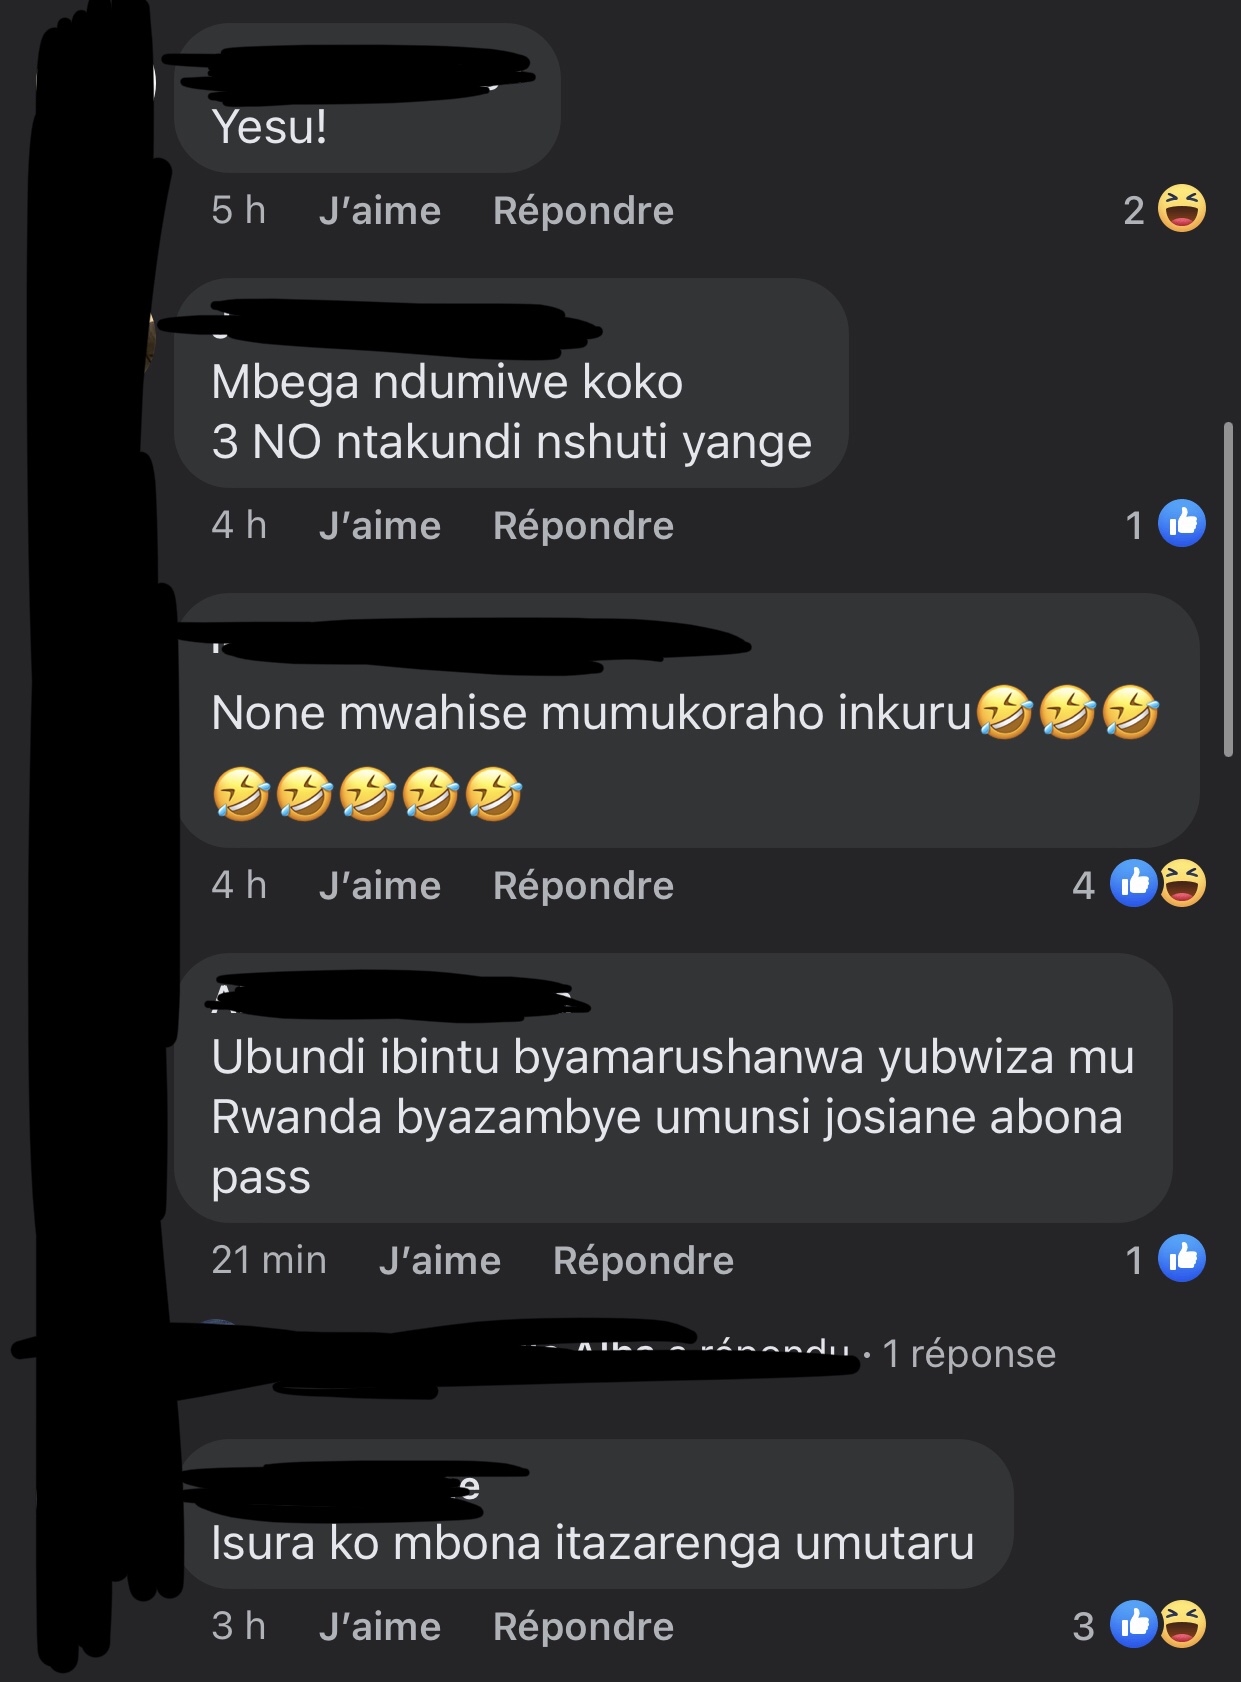Expand the "1 réponse" reply thread
The image size is (1241, 1682).
(x=968, y=1354)
